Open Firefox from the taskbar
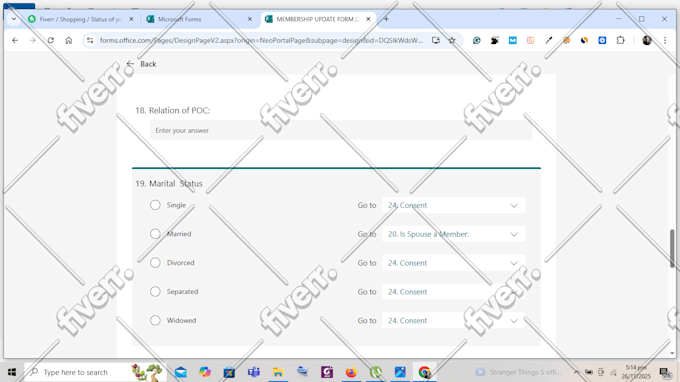This screenshot has height=382, width=680. (351, 372)
